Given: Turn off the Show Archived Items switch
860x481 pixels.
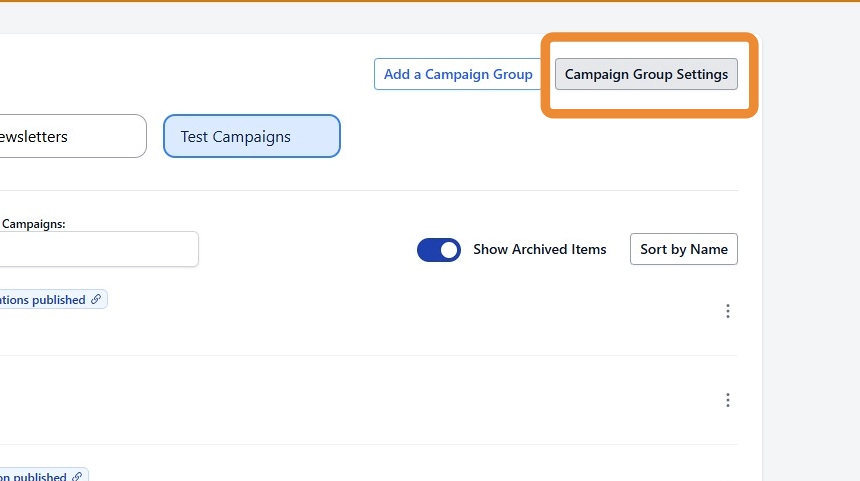Looking at the screenshot, I should point(439,250).
